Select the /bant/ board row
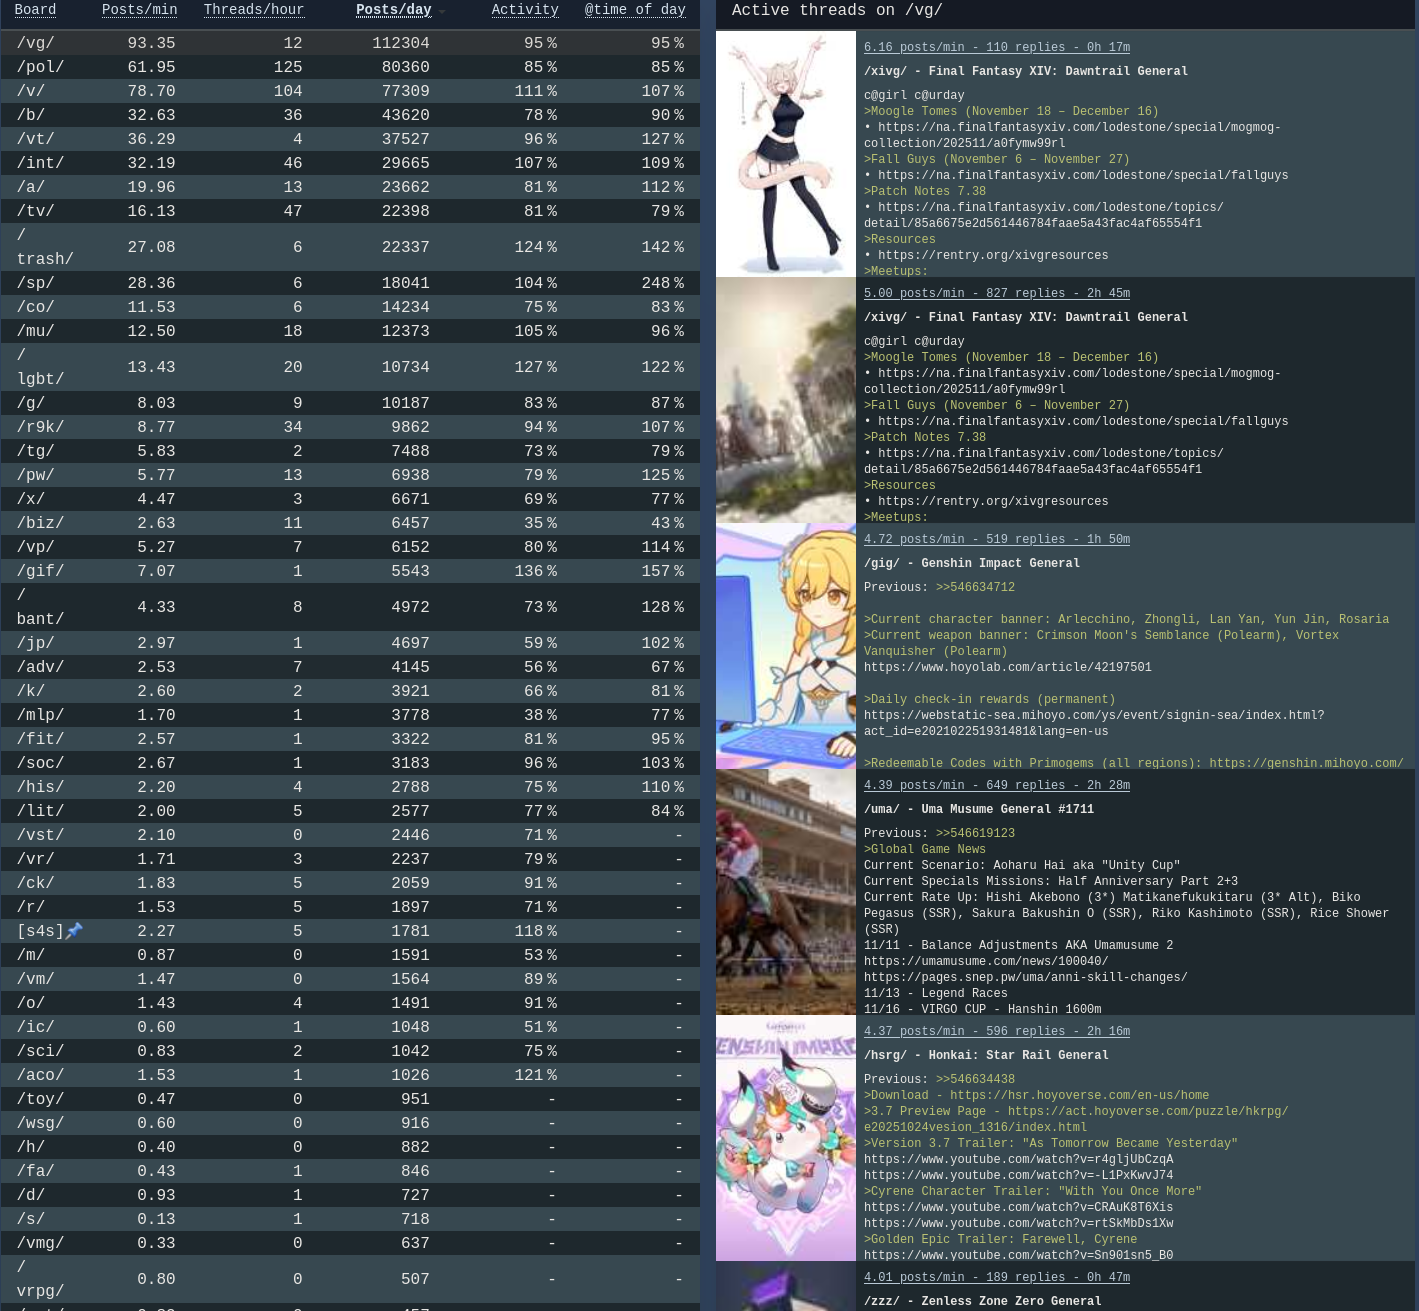Viewport: 1419px width, 1311px height. click(x=350, y=607)
